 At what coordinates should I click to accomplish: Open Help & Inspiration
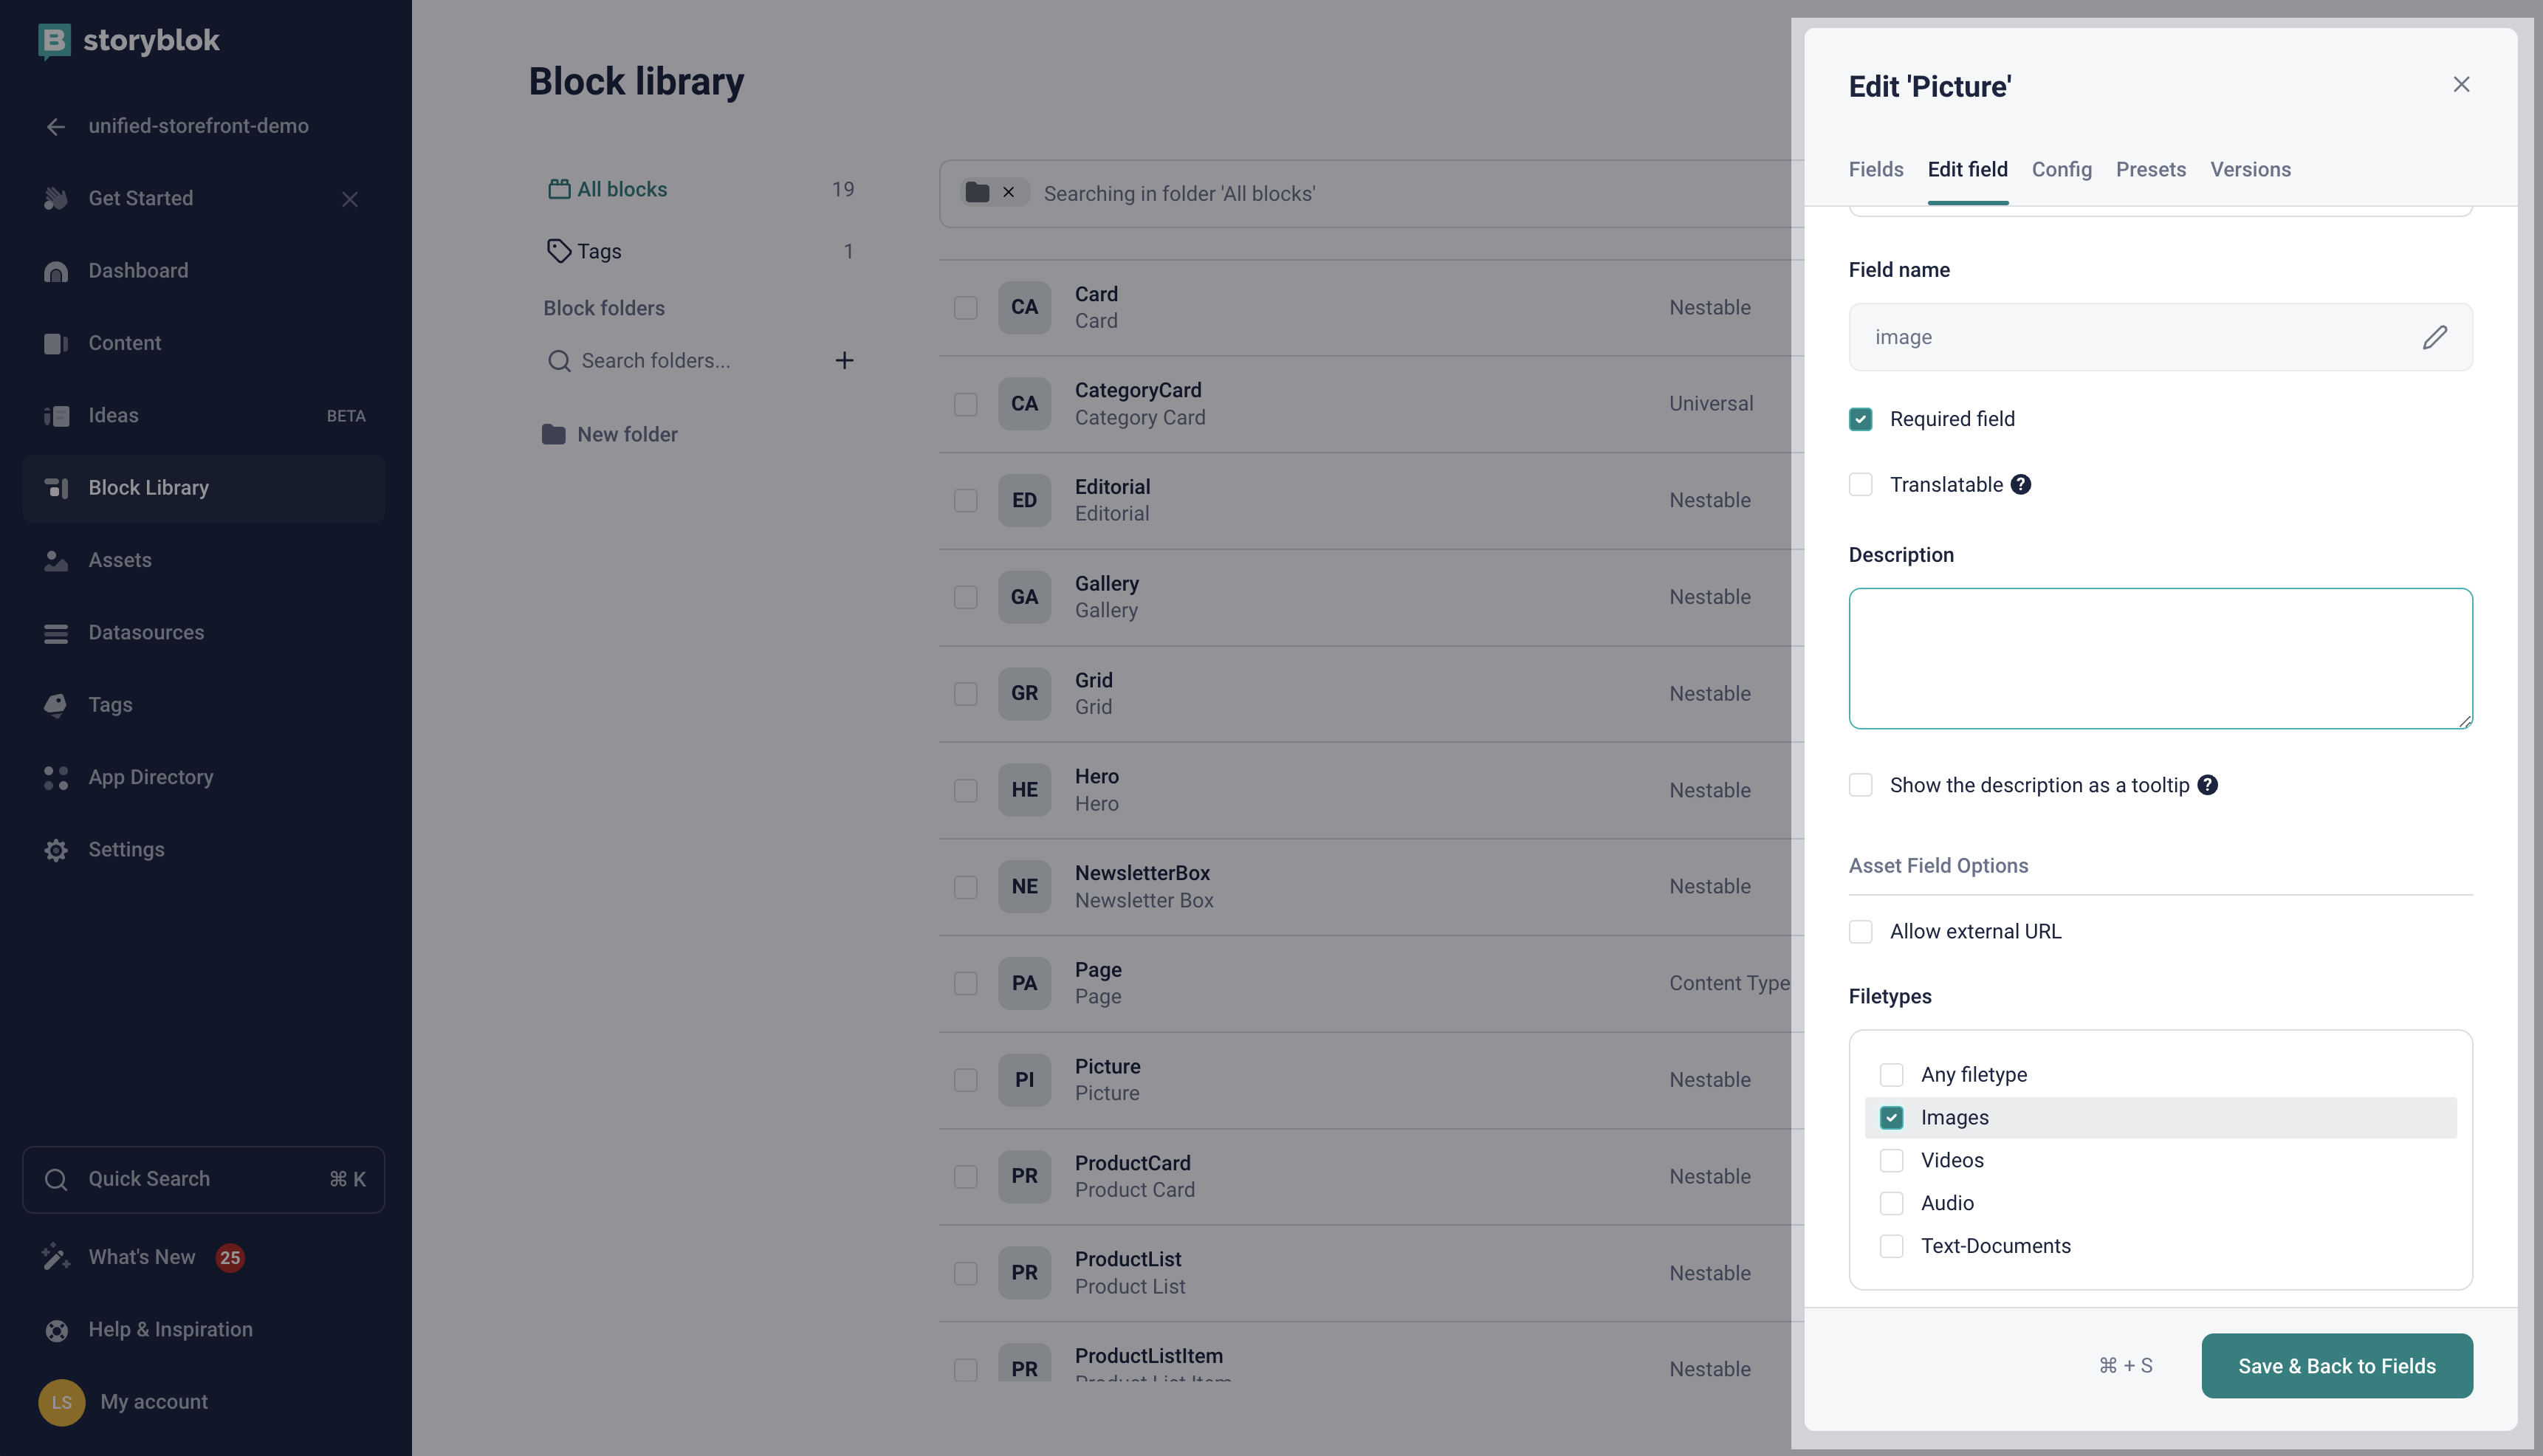[170, 1329]
